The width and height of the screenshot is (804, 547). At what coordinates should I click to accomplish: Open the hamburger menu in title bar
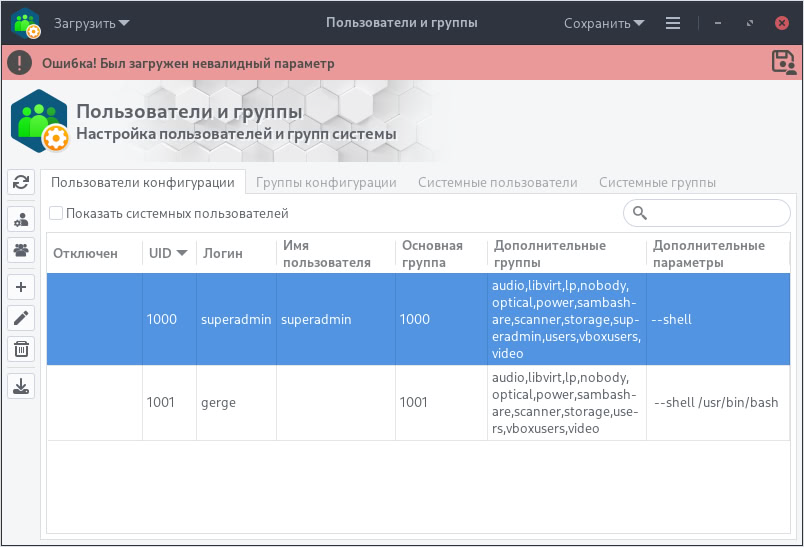tap(673, 22)
